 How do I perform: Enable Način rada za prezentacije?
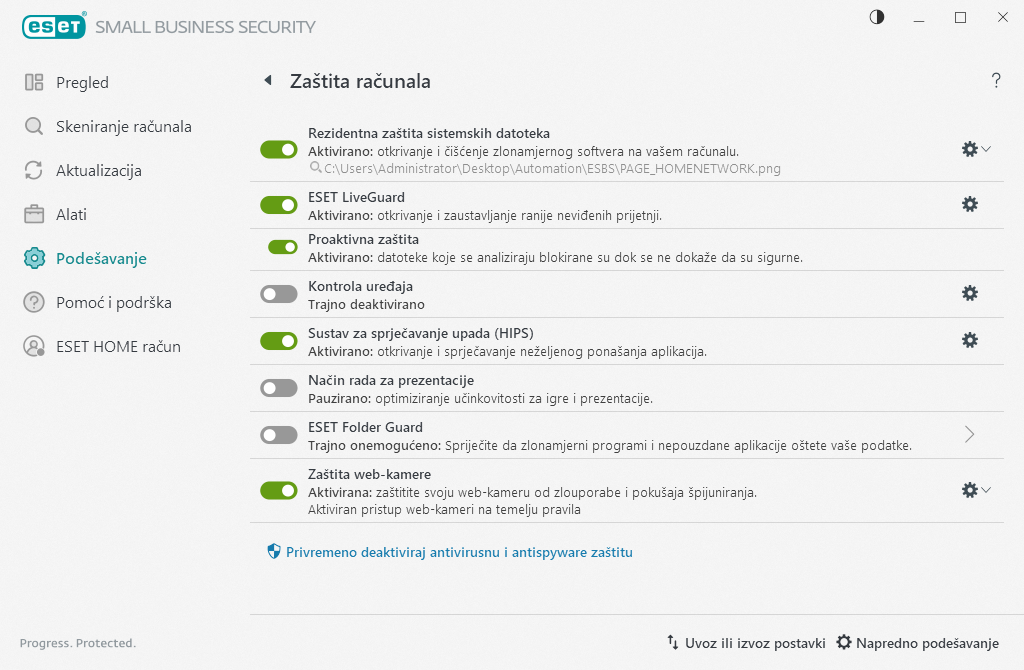[278, 387]
